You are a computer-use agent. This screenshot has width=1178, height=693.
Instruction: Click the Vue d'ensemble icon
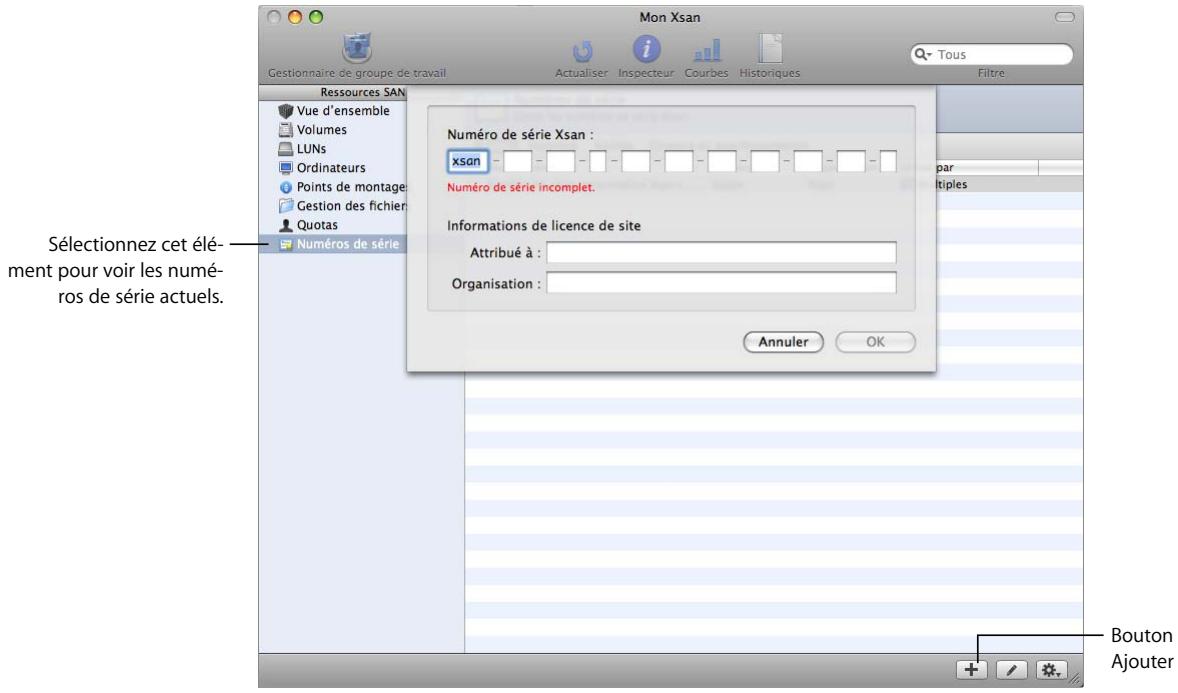click(285, 110)
